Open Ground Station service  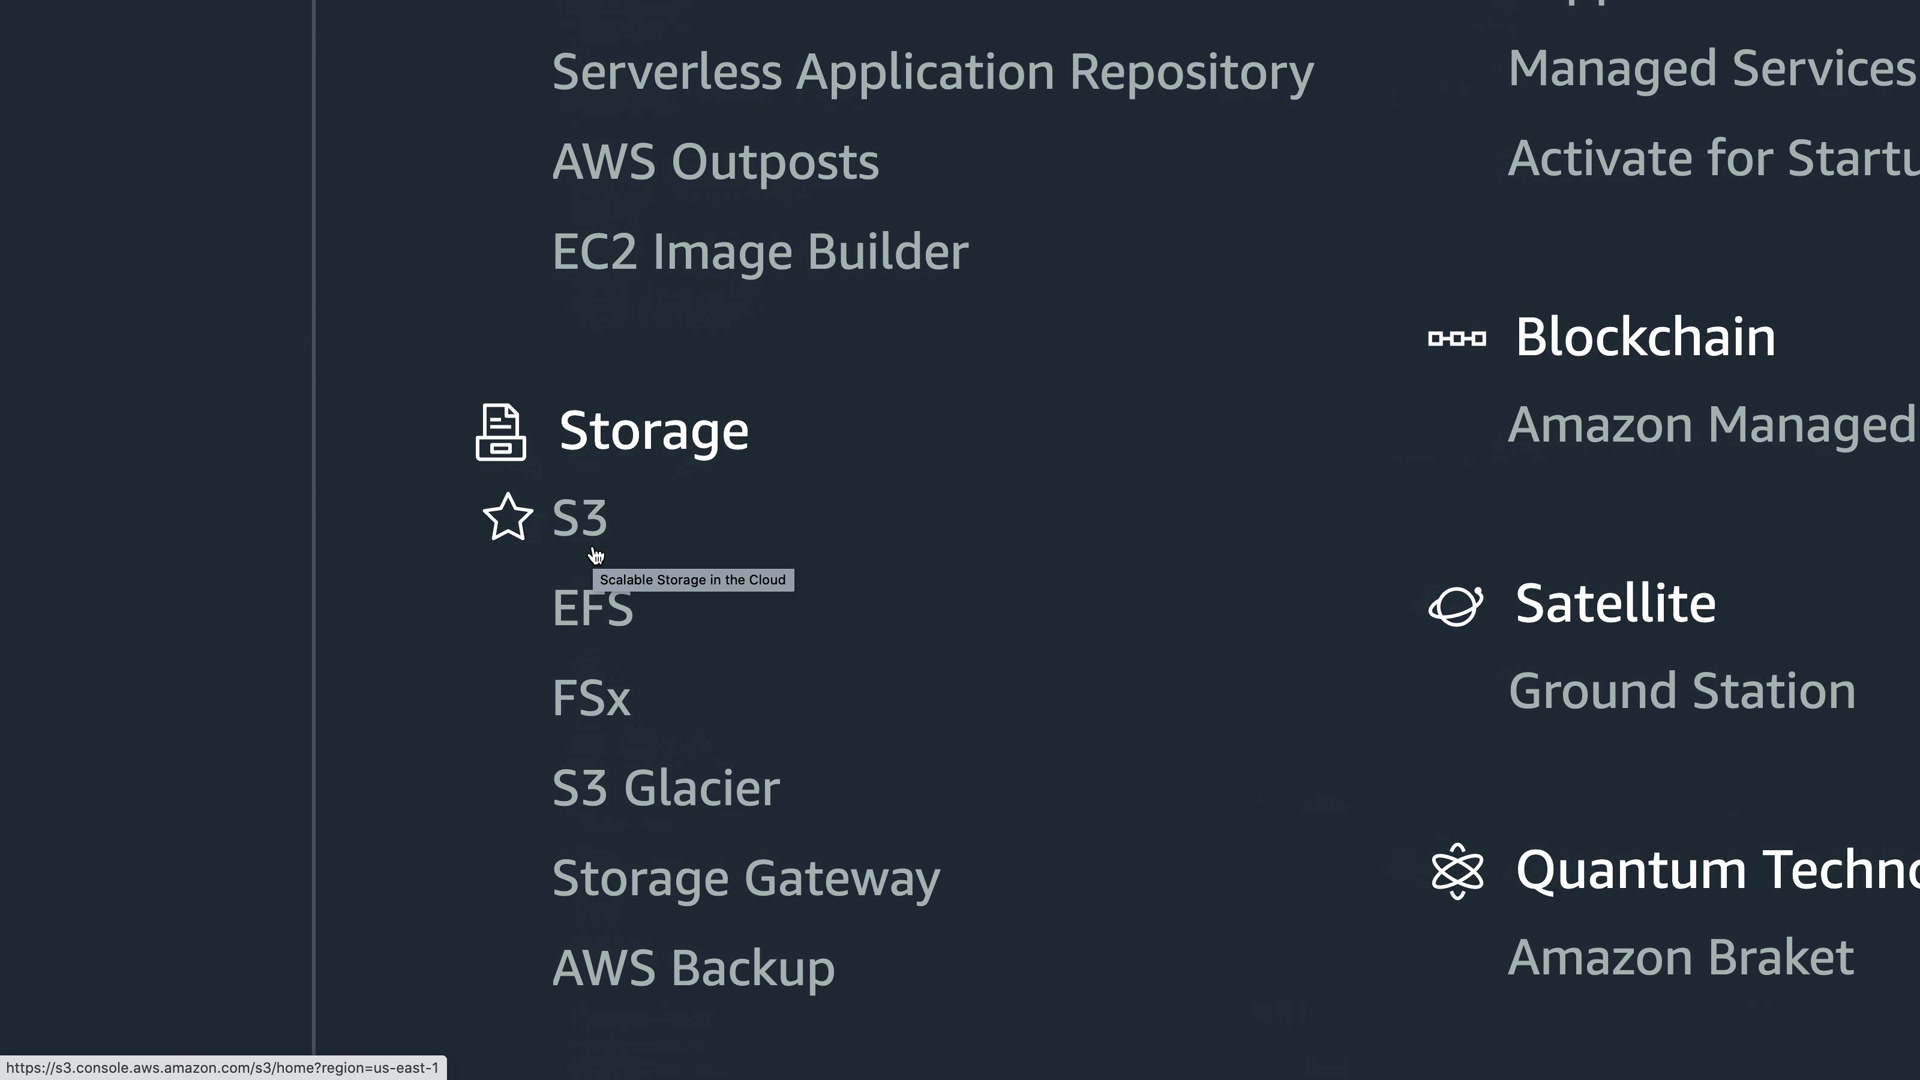(1681, 692)
